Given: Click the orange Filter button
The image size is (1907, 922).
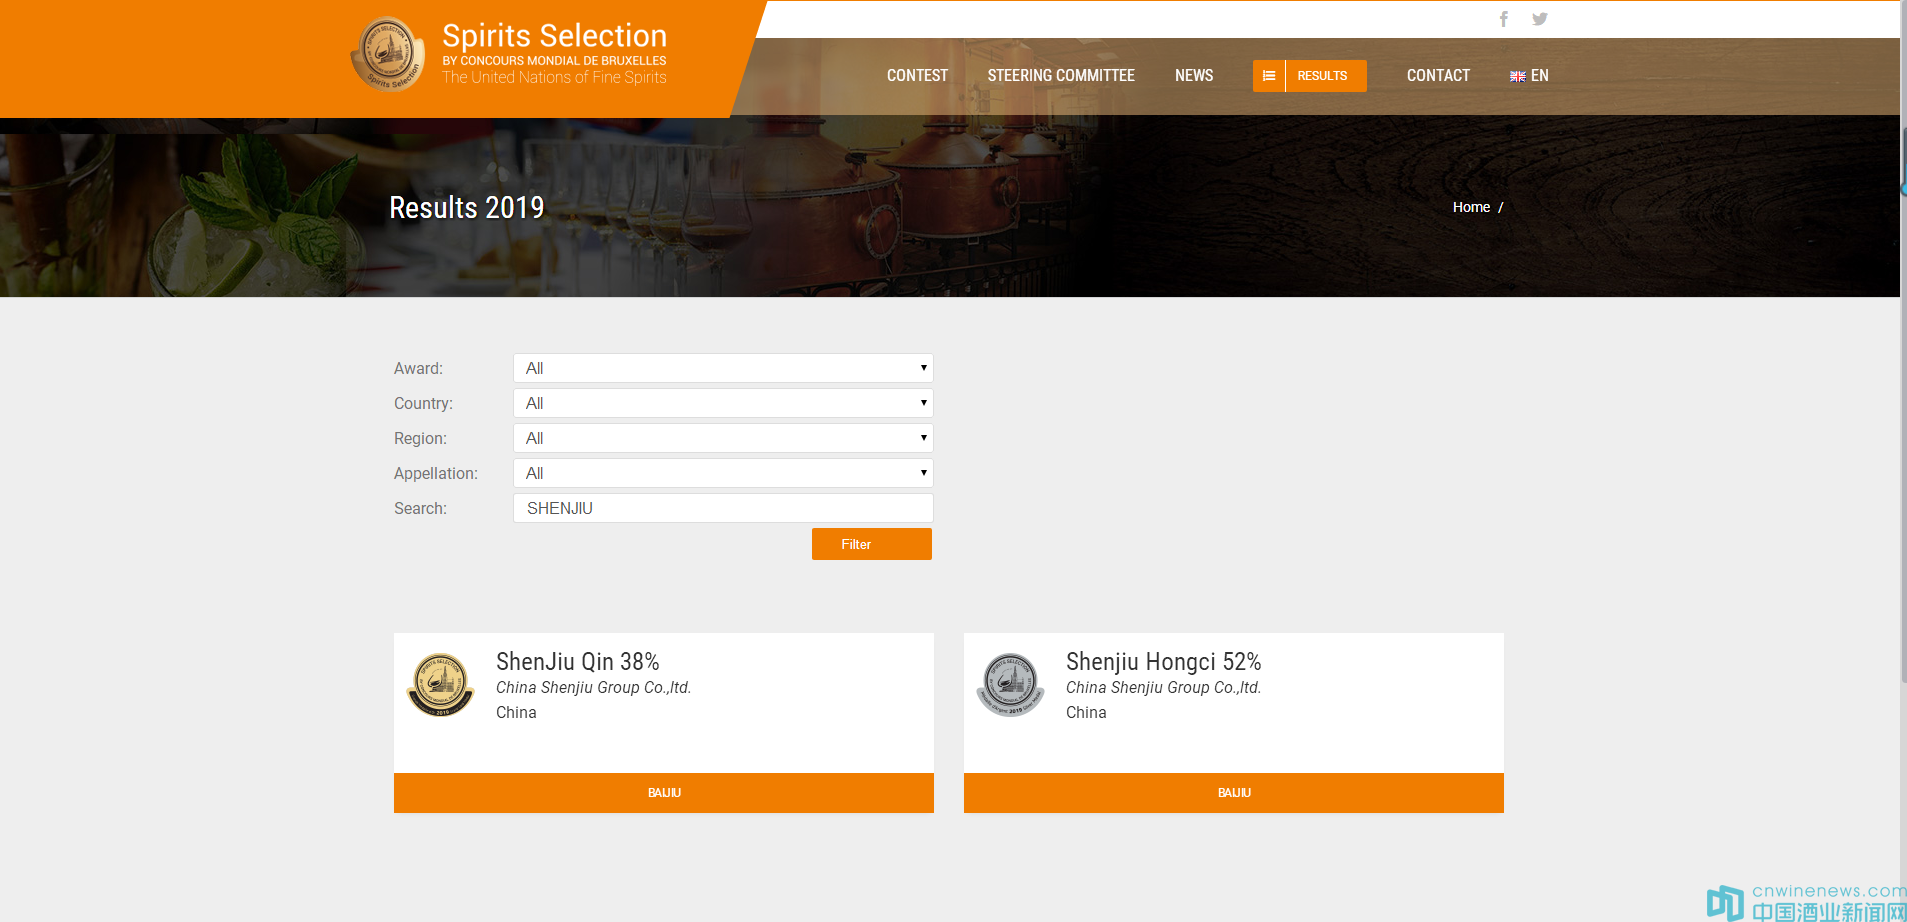Looking at the screenshot, I should coord(872,544).
